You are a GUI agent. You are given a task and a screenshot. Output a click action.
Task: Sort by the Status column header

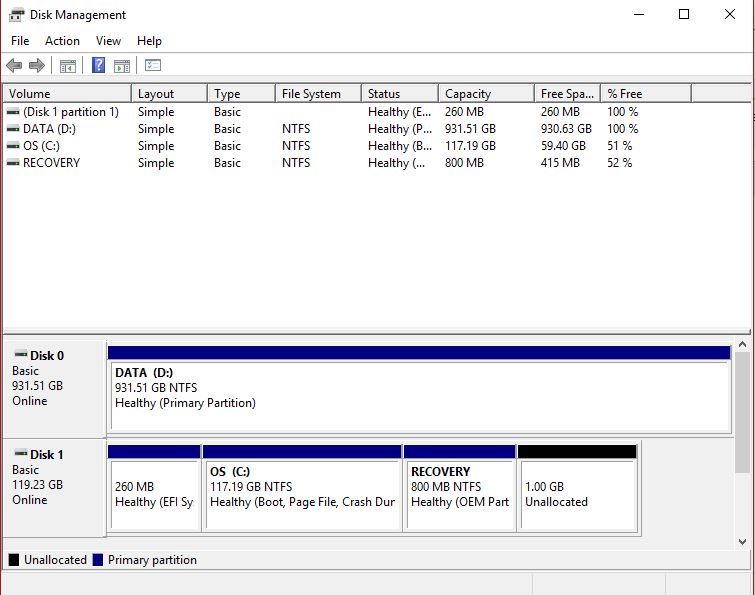point(400,93)
